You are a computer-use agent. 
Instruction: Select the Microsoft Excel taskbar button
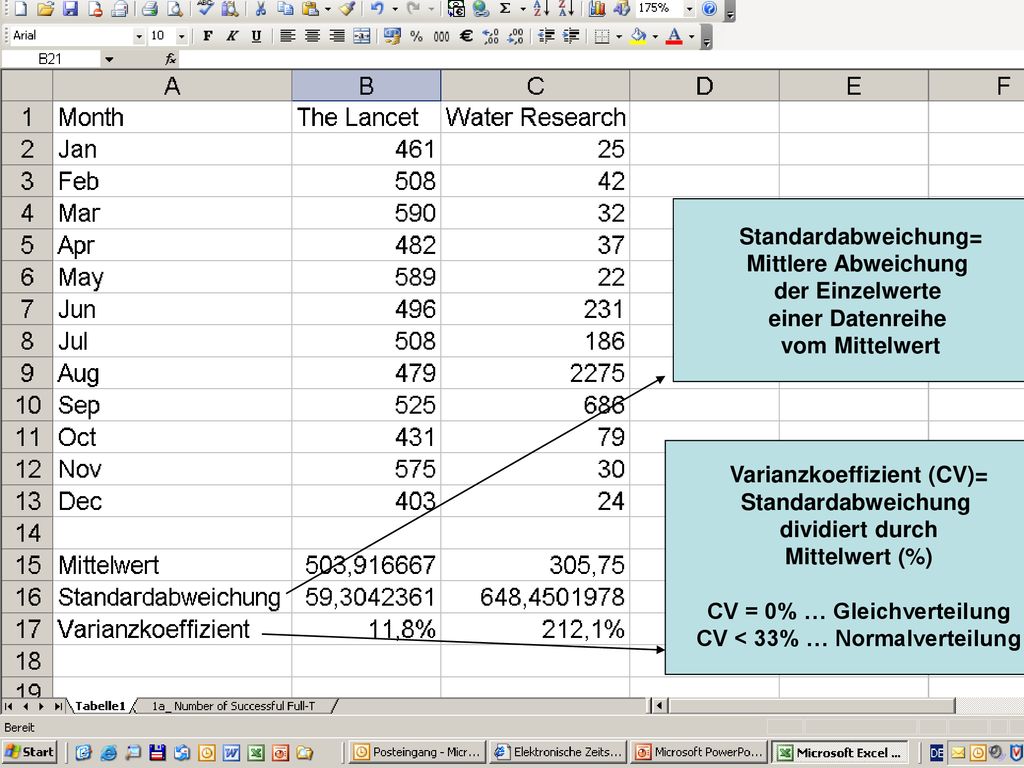[x=840, y=752]
